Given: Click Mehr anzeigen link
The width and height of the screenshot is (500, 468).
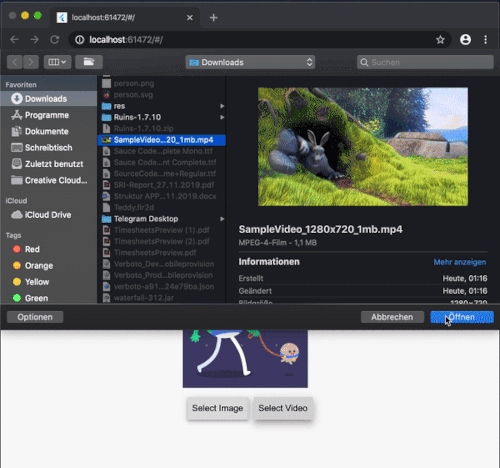Looking at the screenshot, I should pyautogui.click(x=460, y=262).
